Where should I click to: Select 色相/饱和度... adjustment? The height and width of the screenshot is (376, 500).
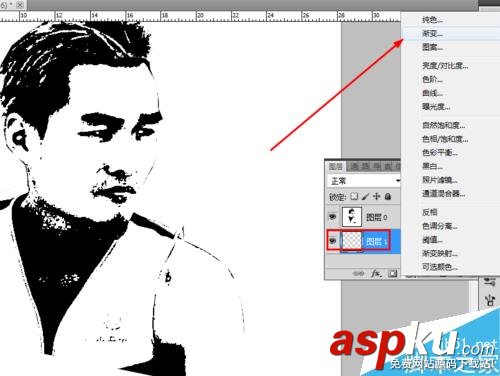pyautogui.click(x=445, y=139)
